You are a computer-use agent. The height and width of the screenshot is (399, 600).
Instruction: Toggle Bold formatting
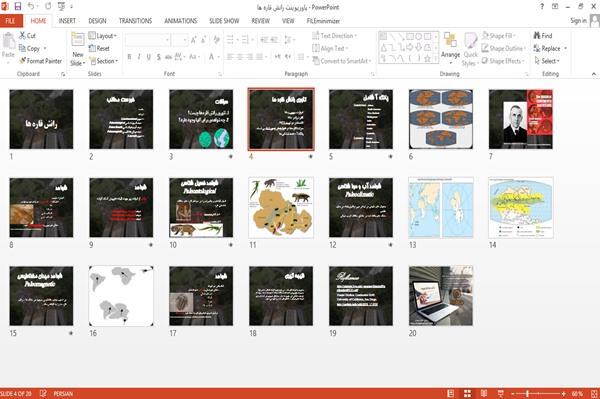pyautogui.click(x=129, y=57)
